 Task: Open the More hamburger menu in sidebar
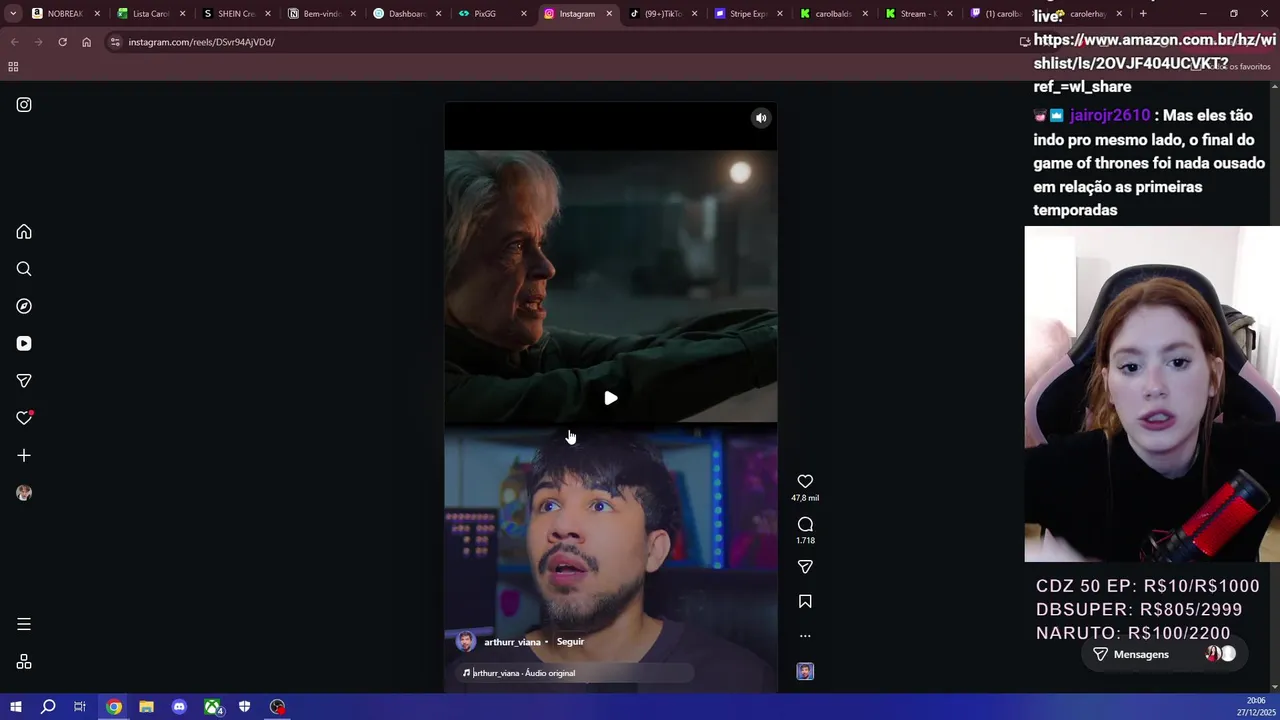[x=24, y=624]
